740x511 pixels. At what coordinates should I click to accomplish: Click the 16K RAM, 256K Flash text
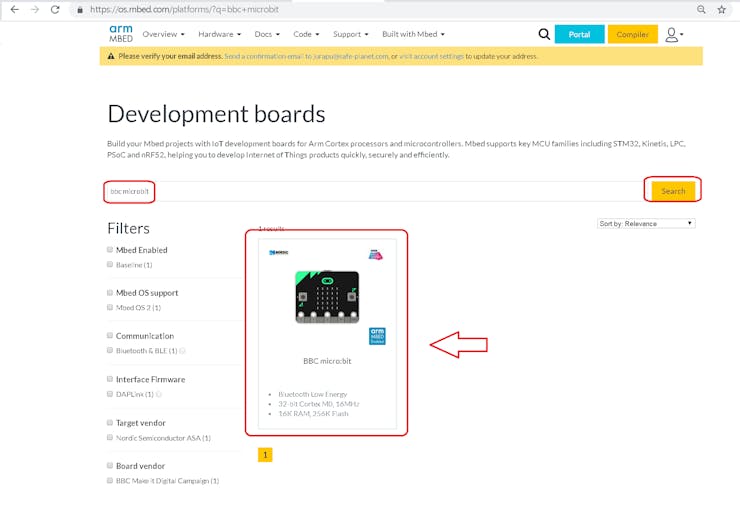tap(313, 414)
